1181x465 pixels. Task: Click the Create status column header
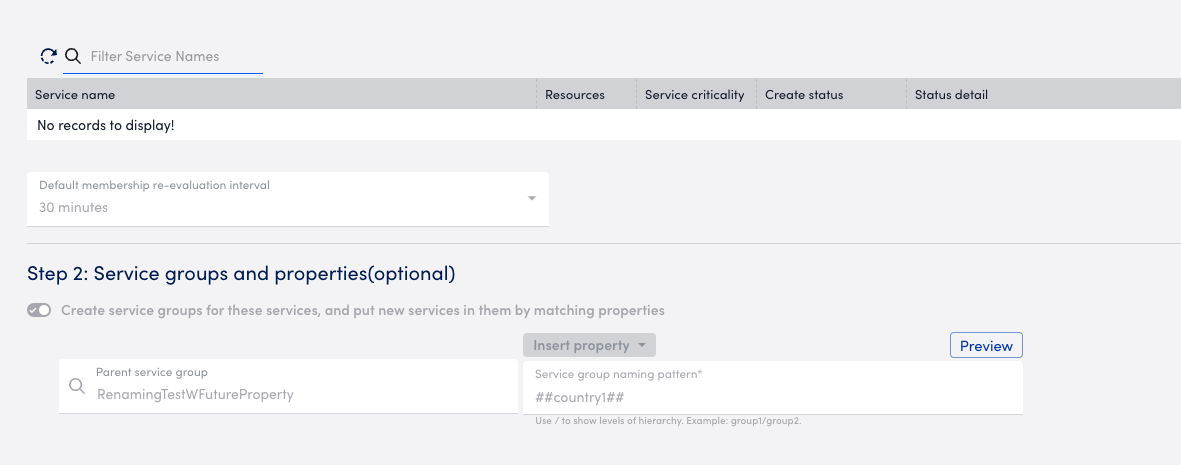tap(804, 94)
